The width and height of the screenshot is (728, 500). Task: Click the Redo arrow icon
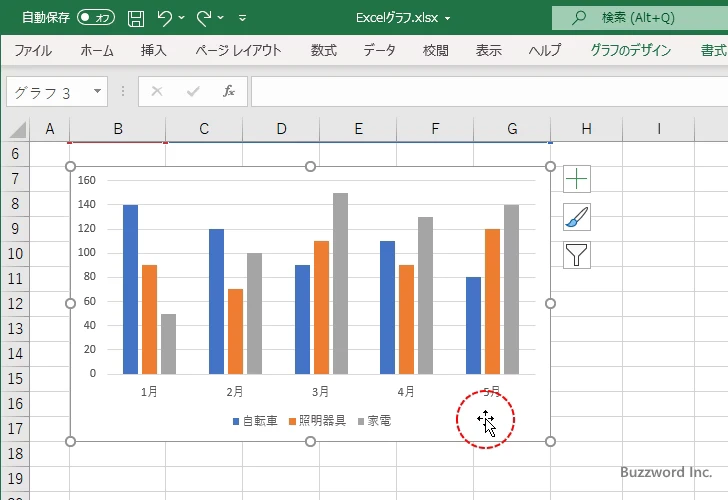[x=204, y=18]
